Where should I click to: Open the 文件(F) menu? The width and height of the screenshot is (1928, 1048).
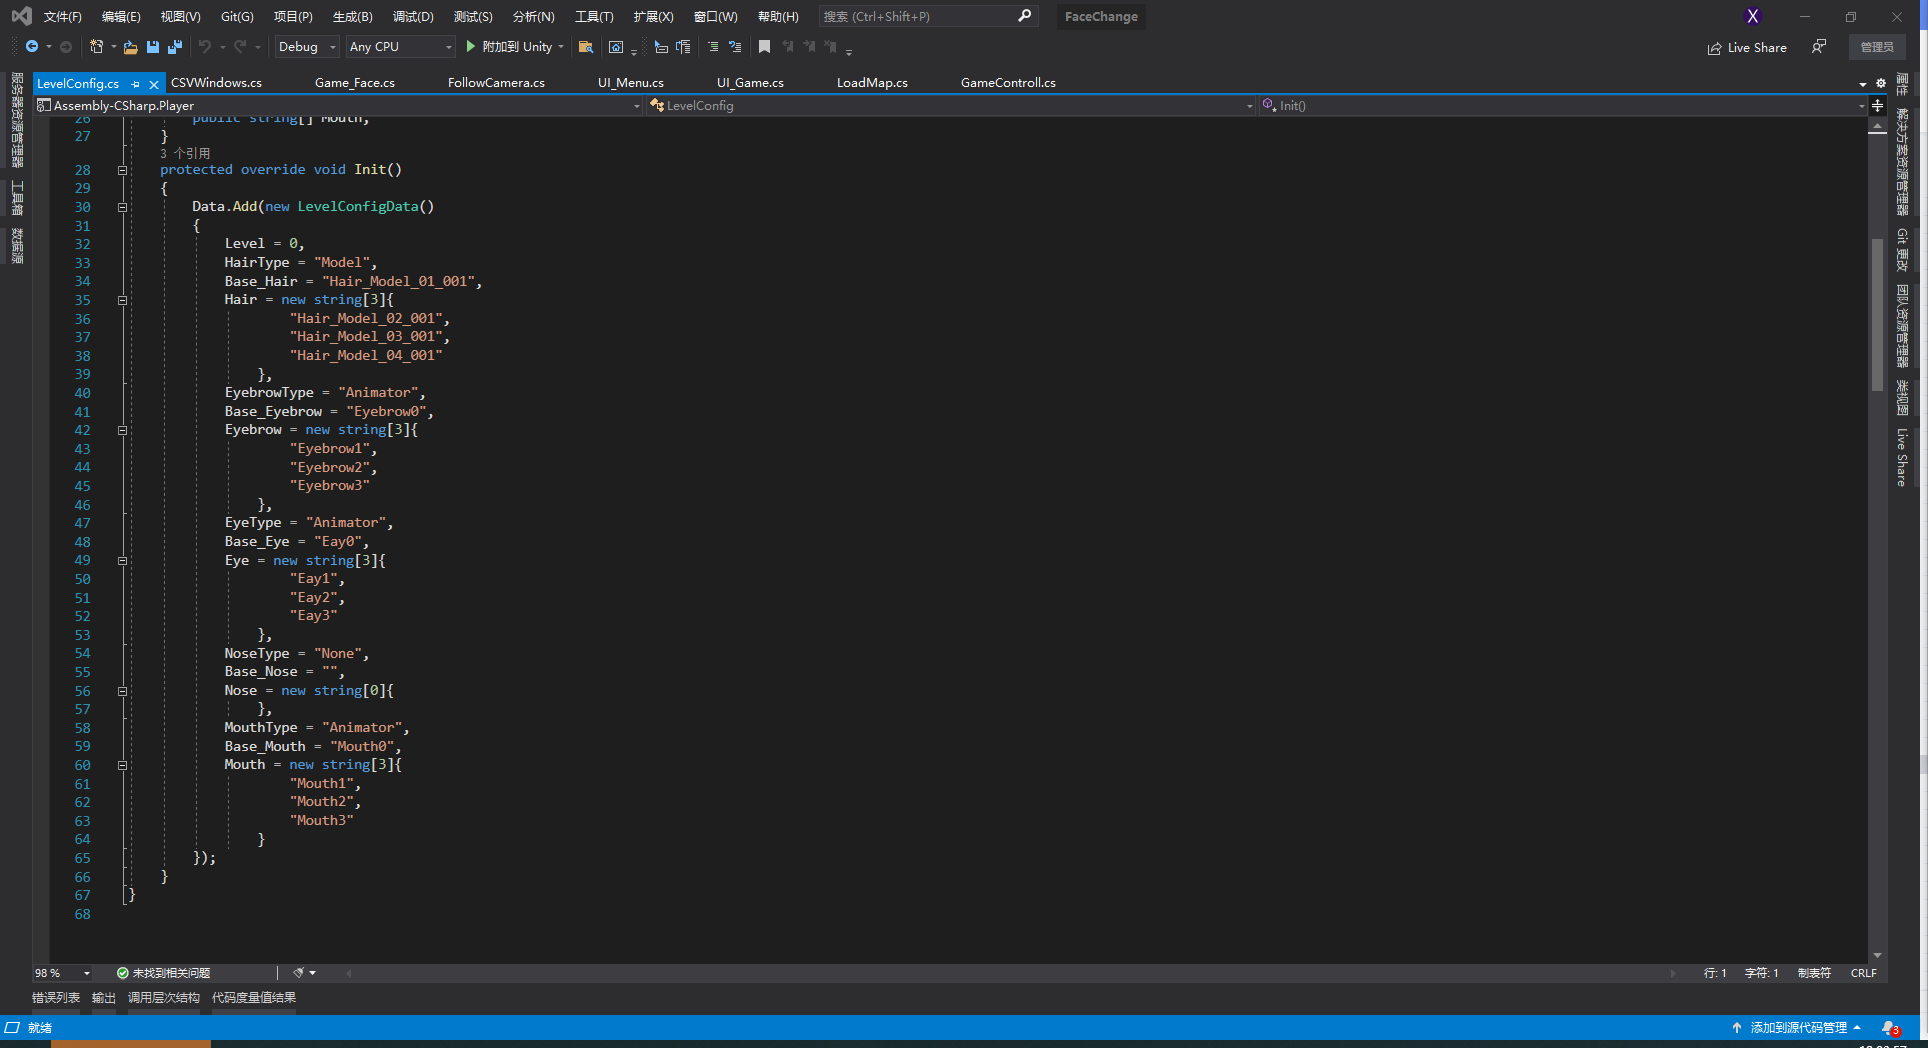62,16
